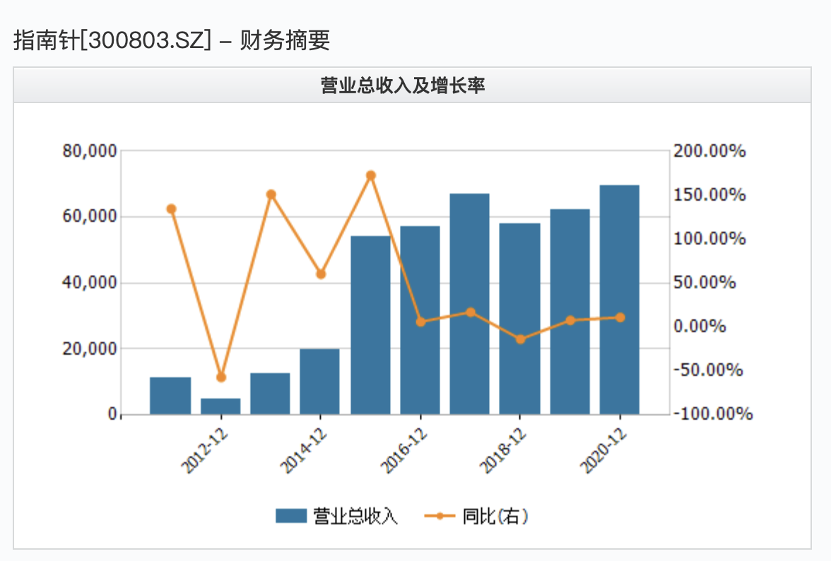This screenshot has height=562, width=832.
Task: Click the 2016-12 revenue bar
Action: click(x=420, y=320)
